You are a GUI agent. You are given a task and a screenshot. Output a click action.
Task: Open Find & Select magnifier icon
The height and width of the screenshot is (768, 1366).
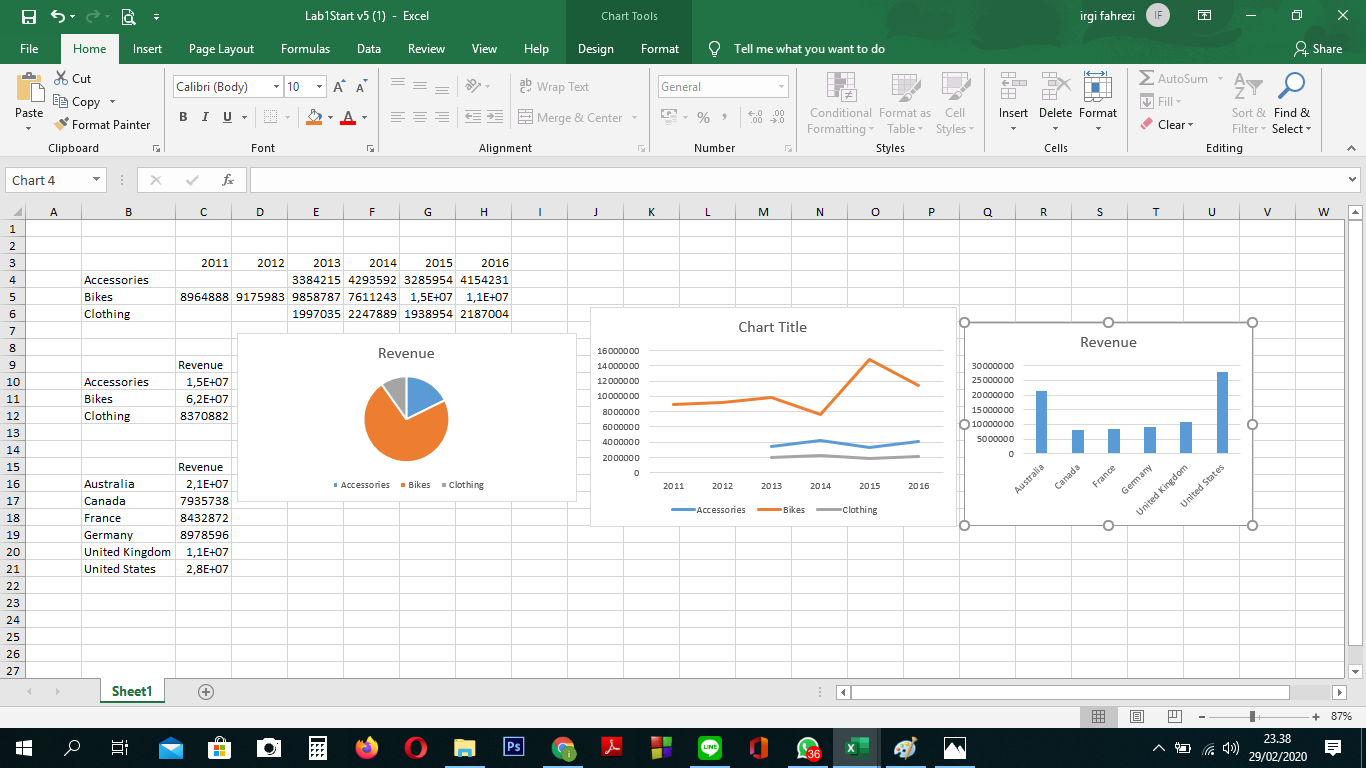tap(1292, 86)
